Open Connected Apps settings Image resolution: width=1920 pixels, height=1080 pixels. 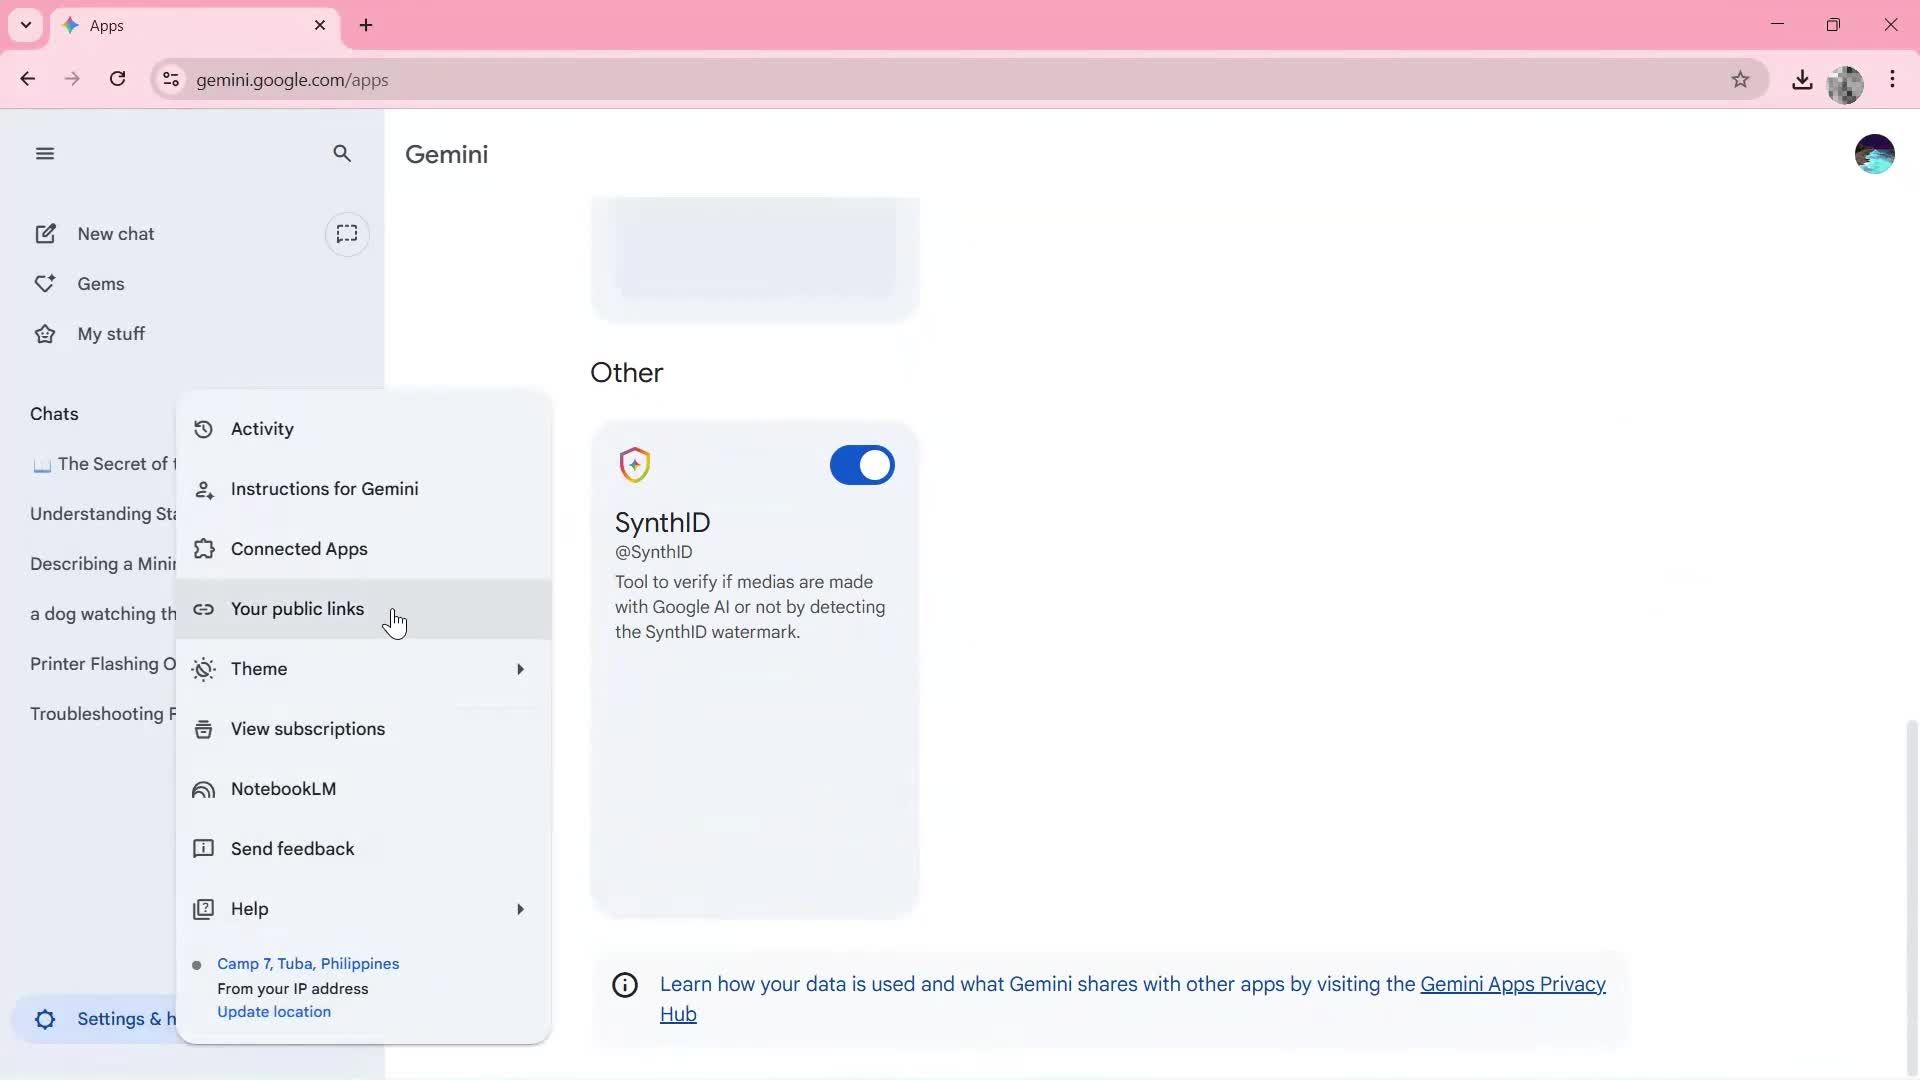tap(299, 548)
